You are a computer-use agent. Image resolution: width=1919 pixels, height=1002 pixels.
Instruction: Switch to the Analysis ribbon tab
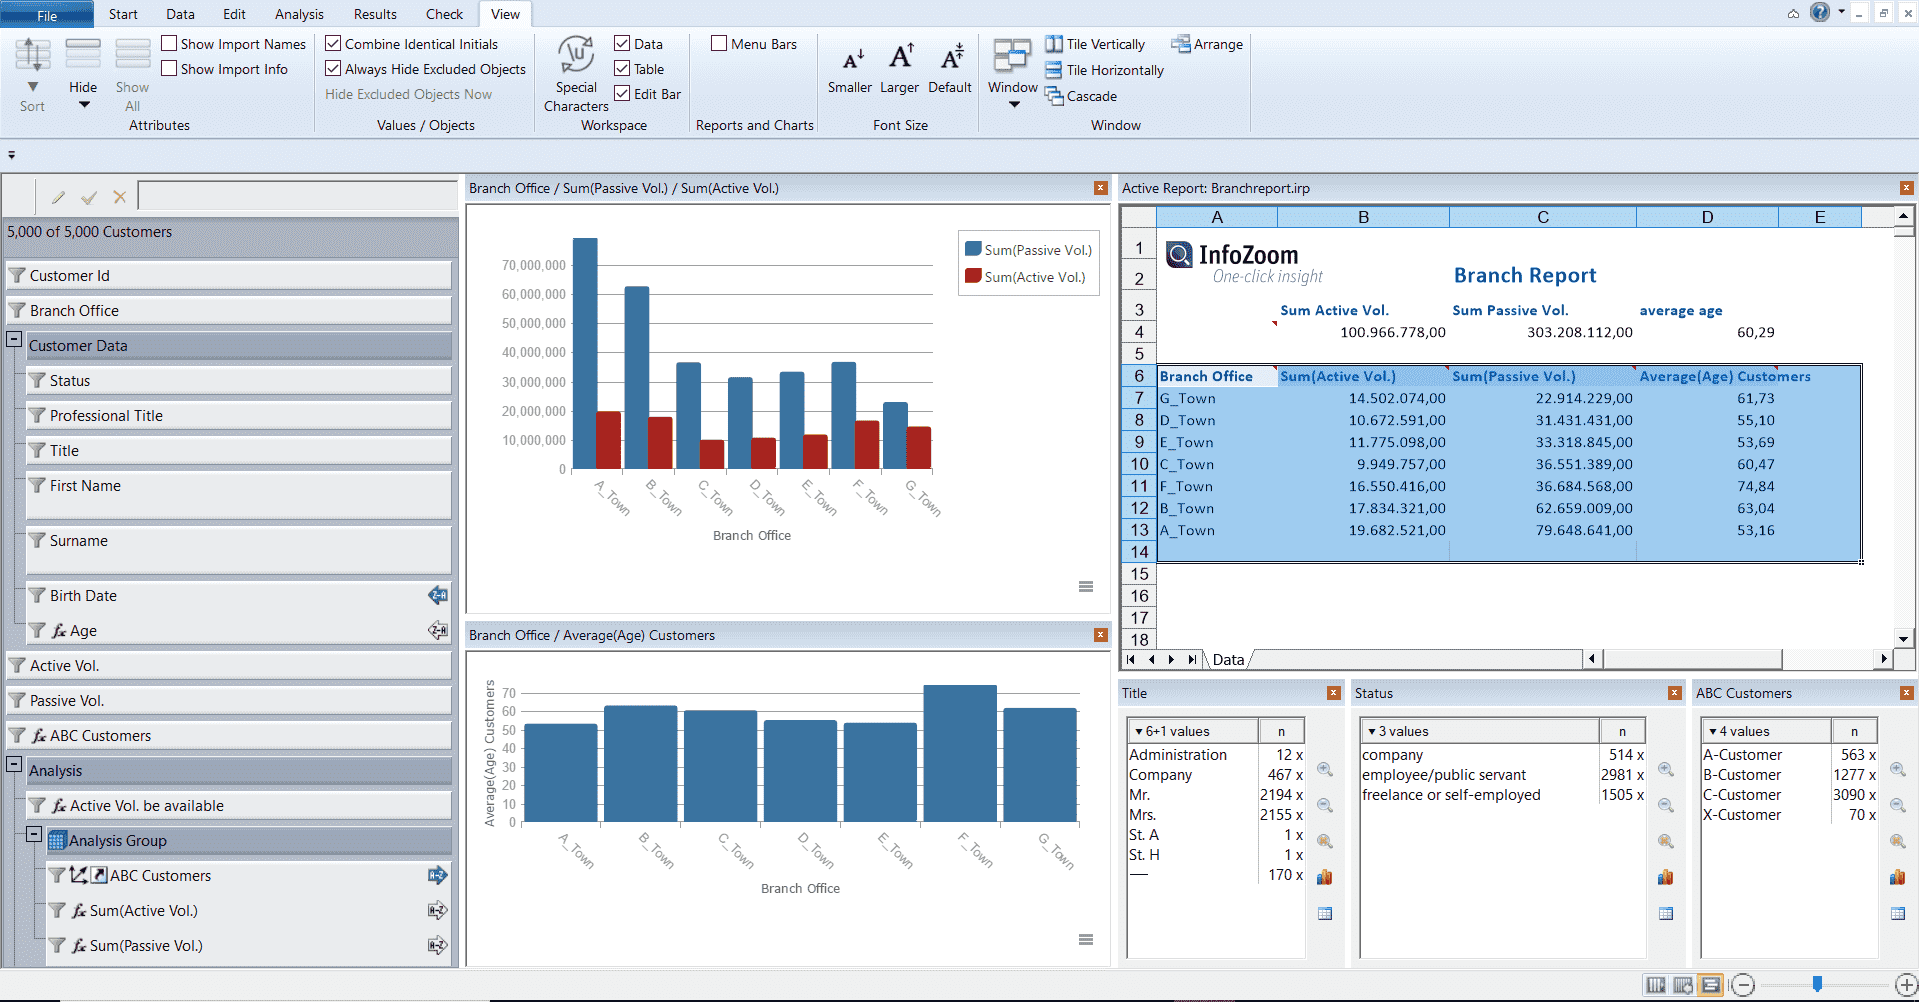coord(299,14)
